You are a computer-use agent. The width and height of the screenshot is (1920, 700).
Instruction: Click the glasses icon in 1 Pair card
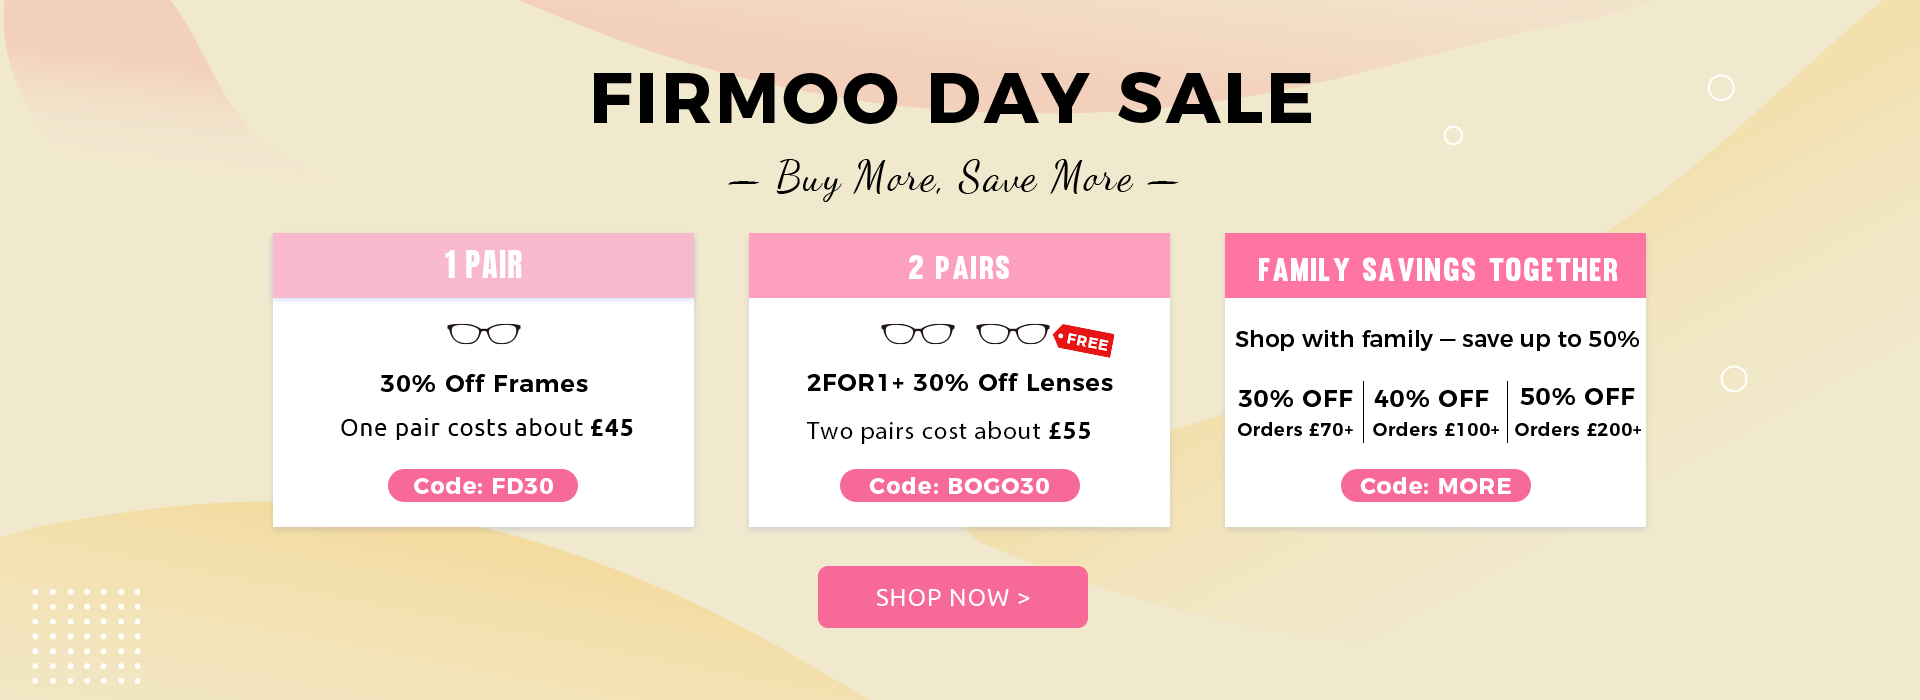pos(484,333)
